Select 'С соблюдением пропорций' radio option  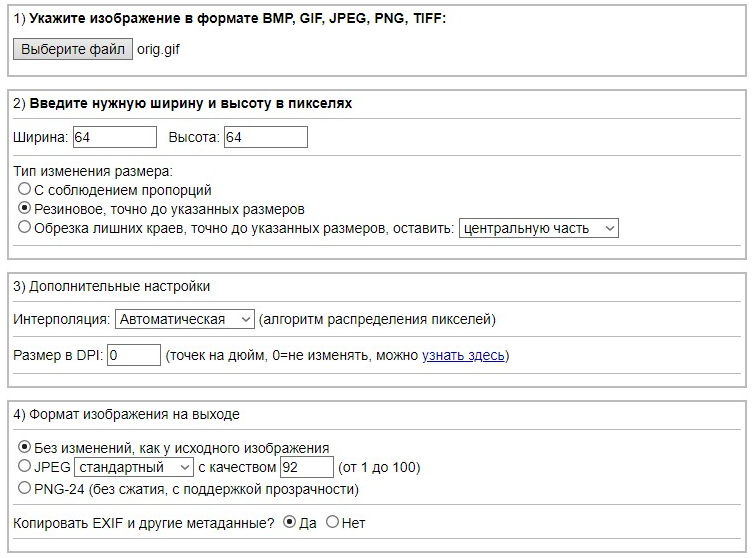[x=25, y=189]
